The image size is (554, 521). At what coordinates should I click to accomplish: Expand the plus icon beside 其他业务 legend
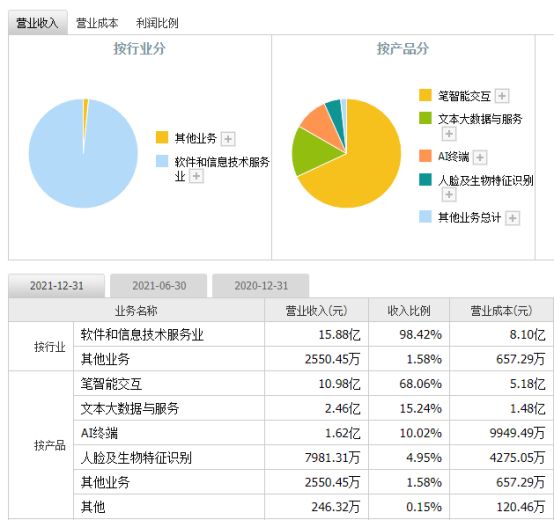click(228, 139)
